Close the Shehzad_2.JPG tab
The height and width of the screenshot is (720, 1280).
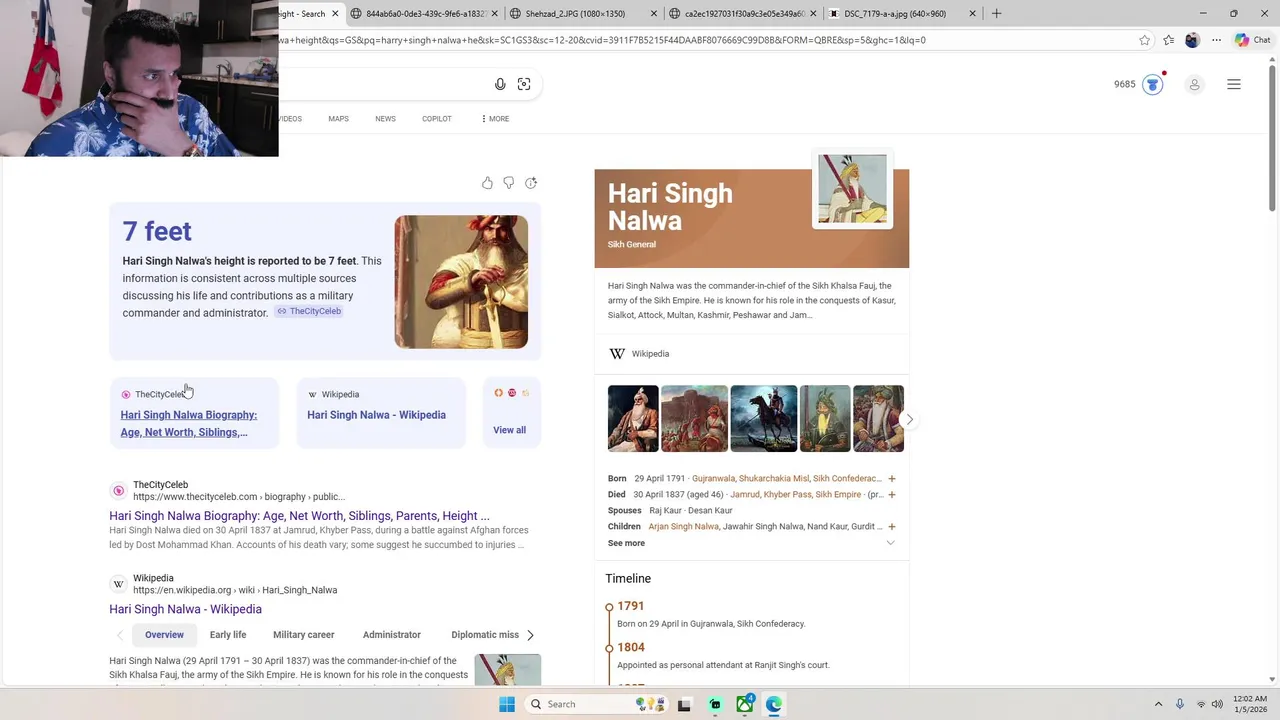[654, 14]
